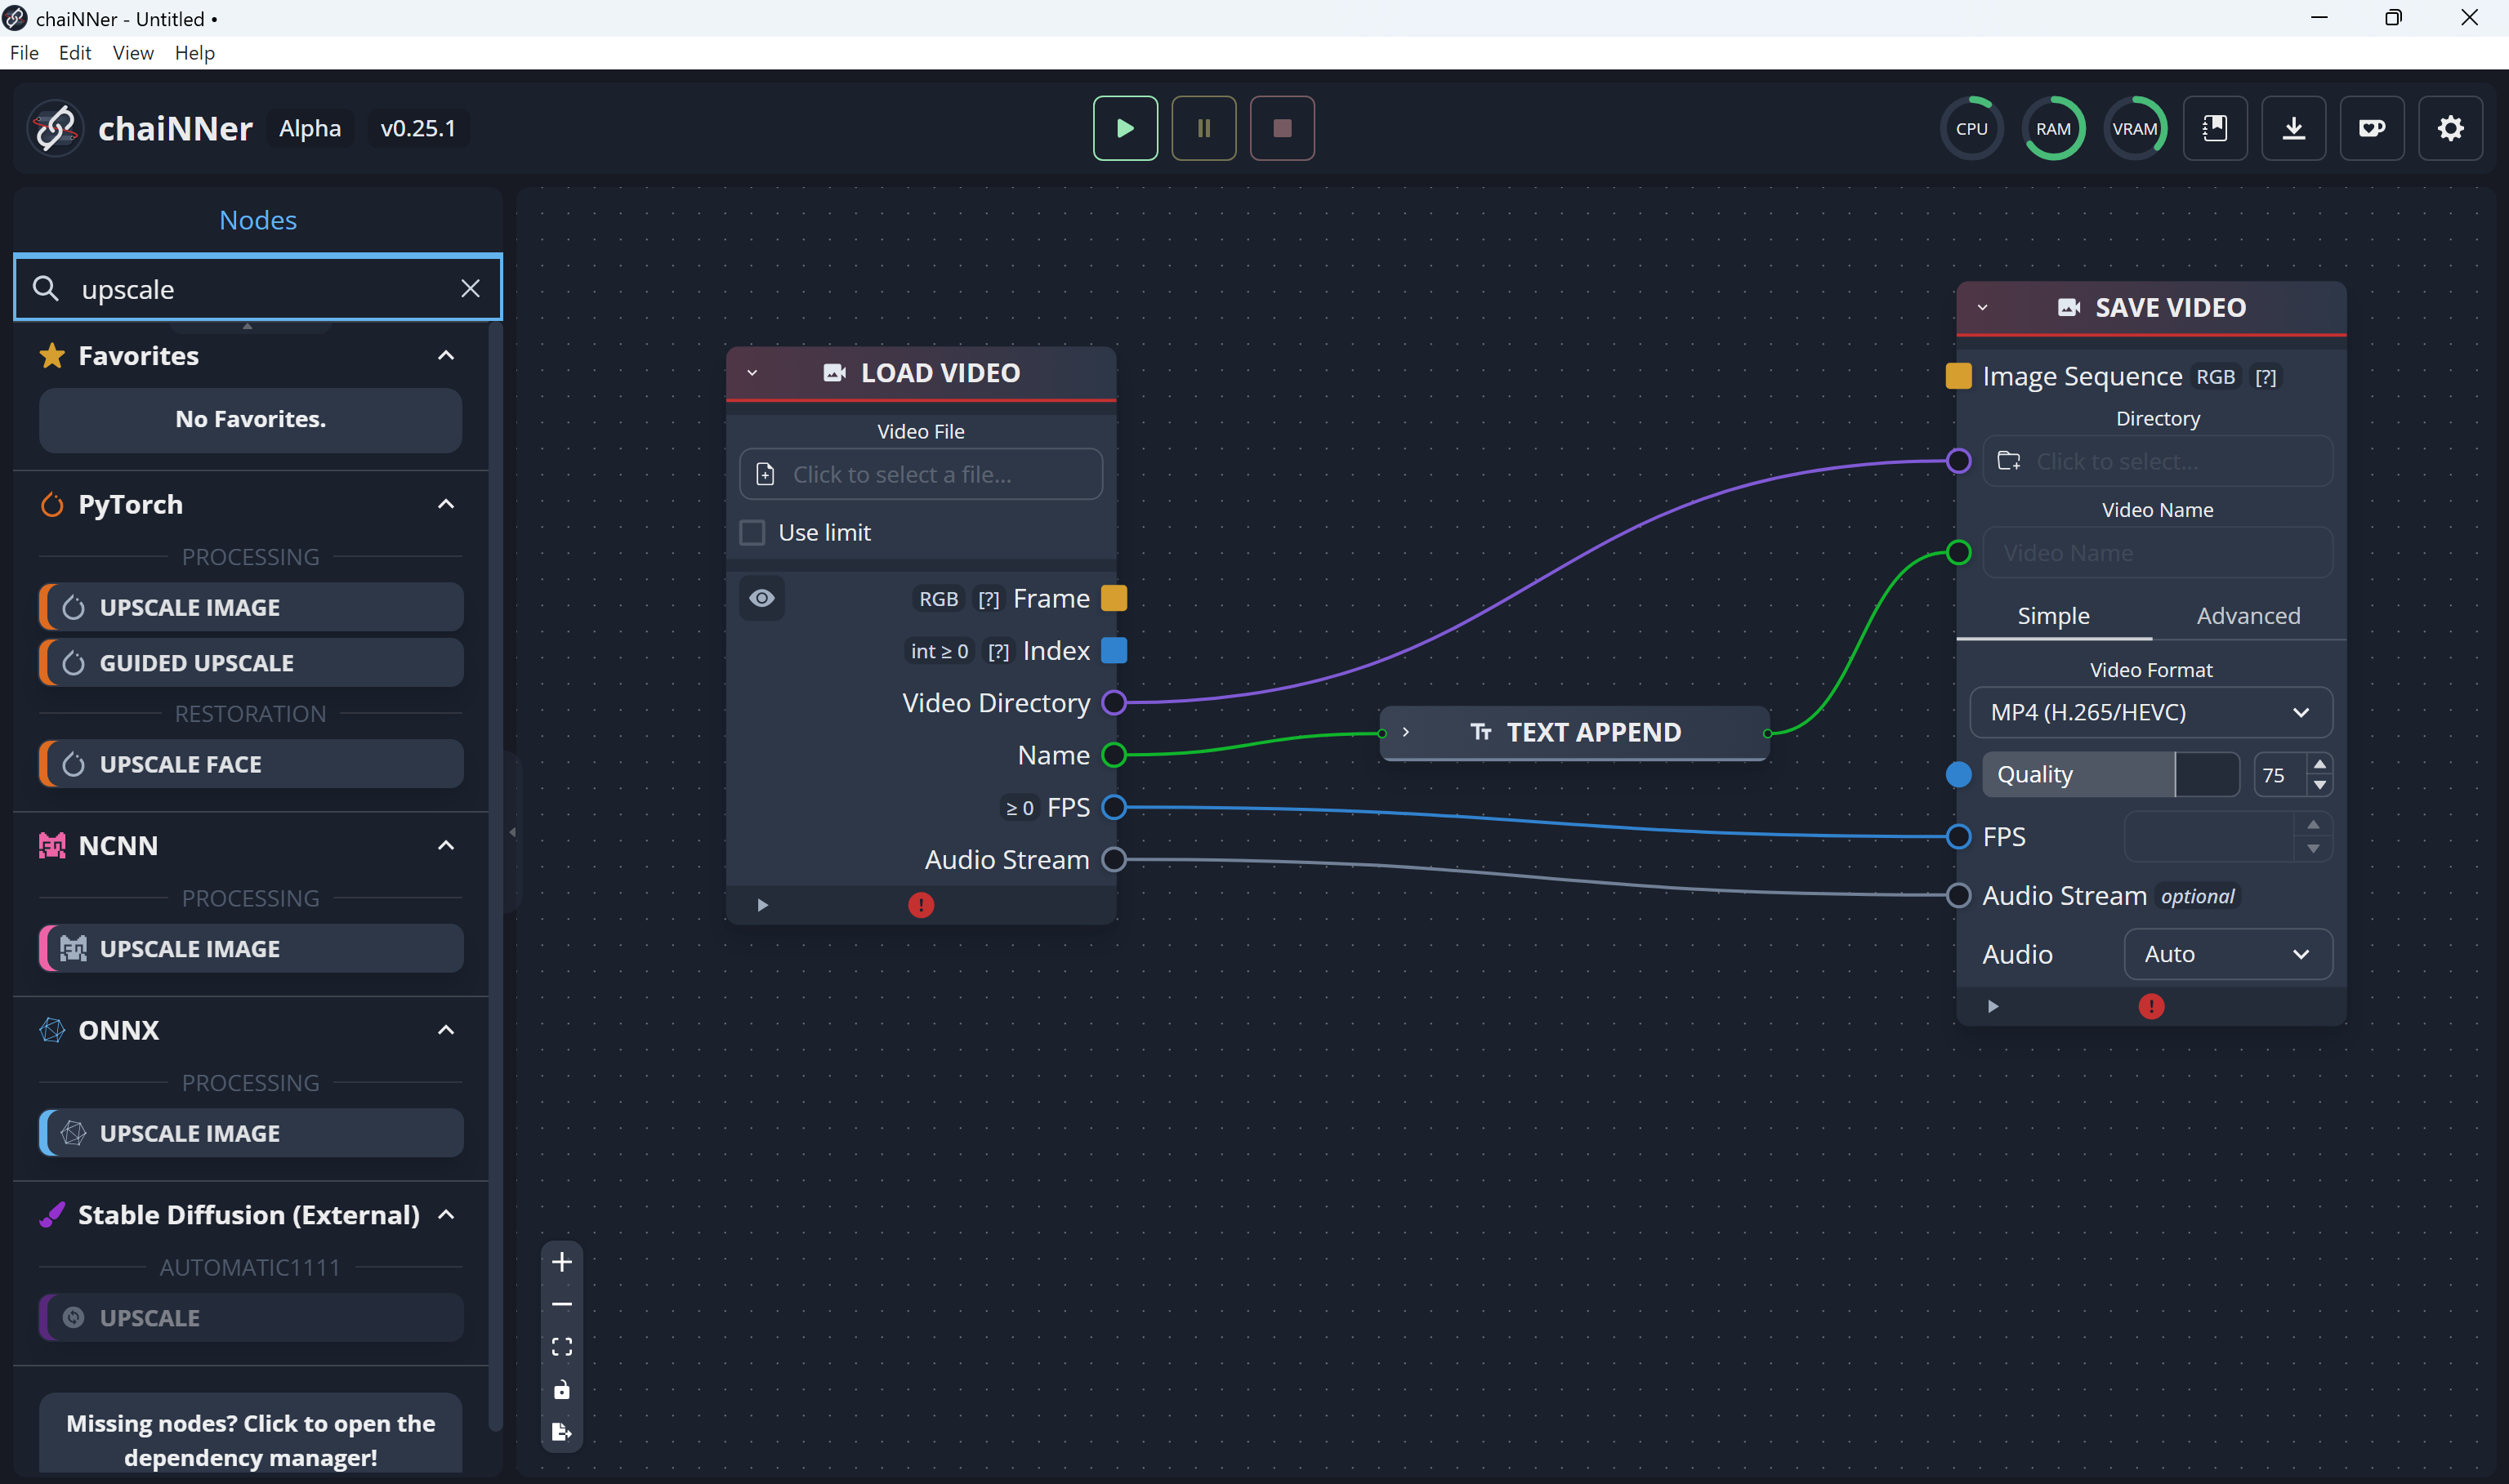This screenshot has width=2509, height=1484.
Task: Pause the chain execution
Action: pyautogui.click(x=1203, y=128)
